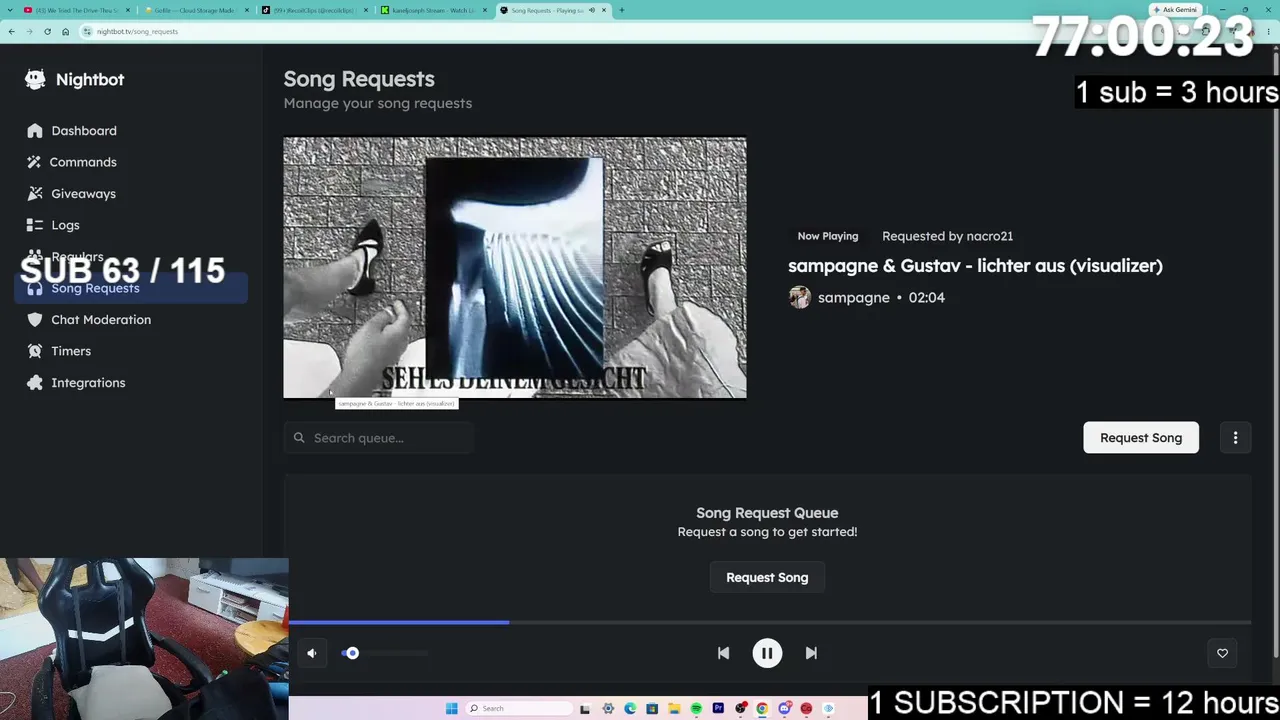The image size is (1280, 720).
Task: Go back in browser history
Action: [x=11, y=31]
